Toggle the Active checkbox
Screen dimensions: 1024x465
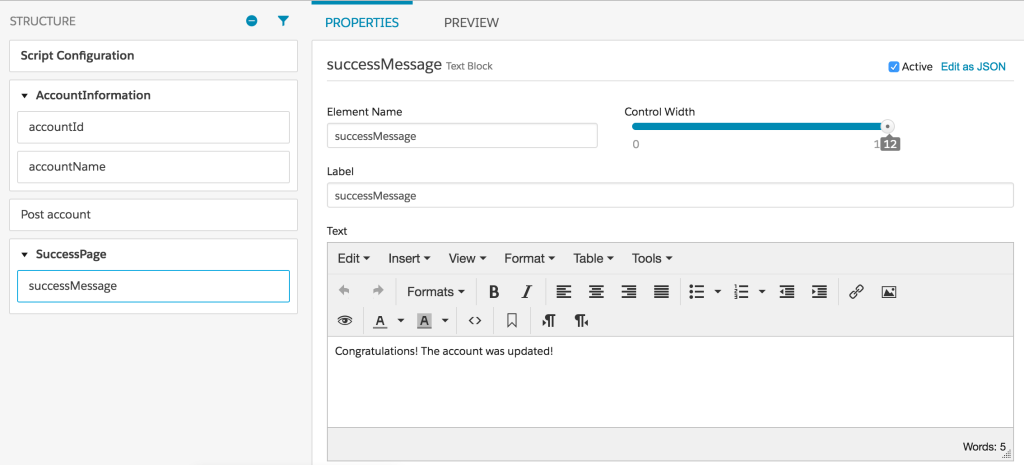coord(894,67)
